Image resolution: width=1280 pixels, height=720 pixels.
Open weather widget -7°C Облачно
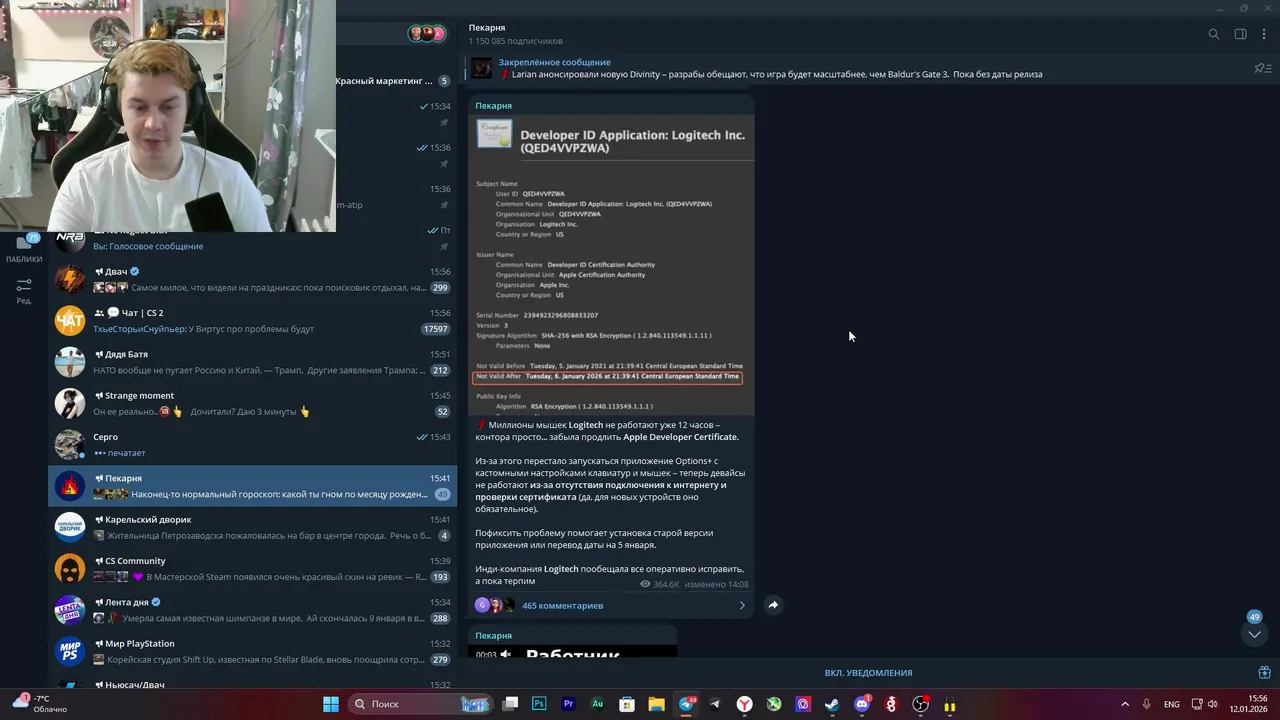point(42,704)
